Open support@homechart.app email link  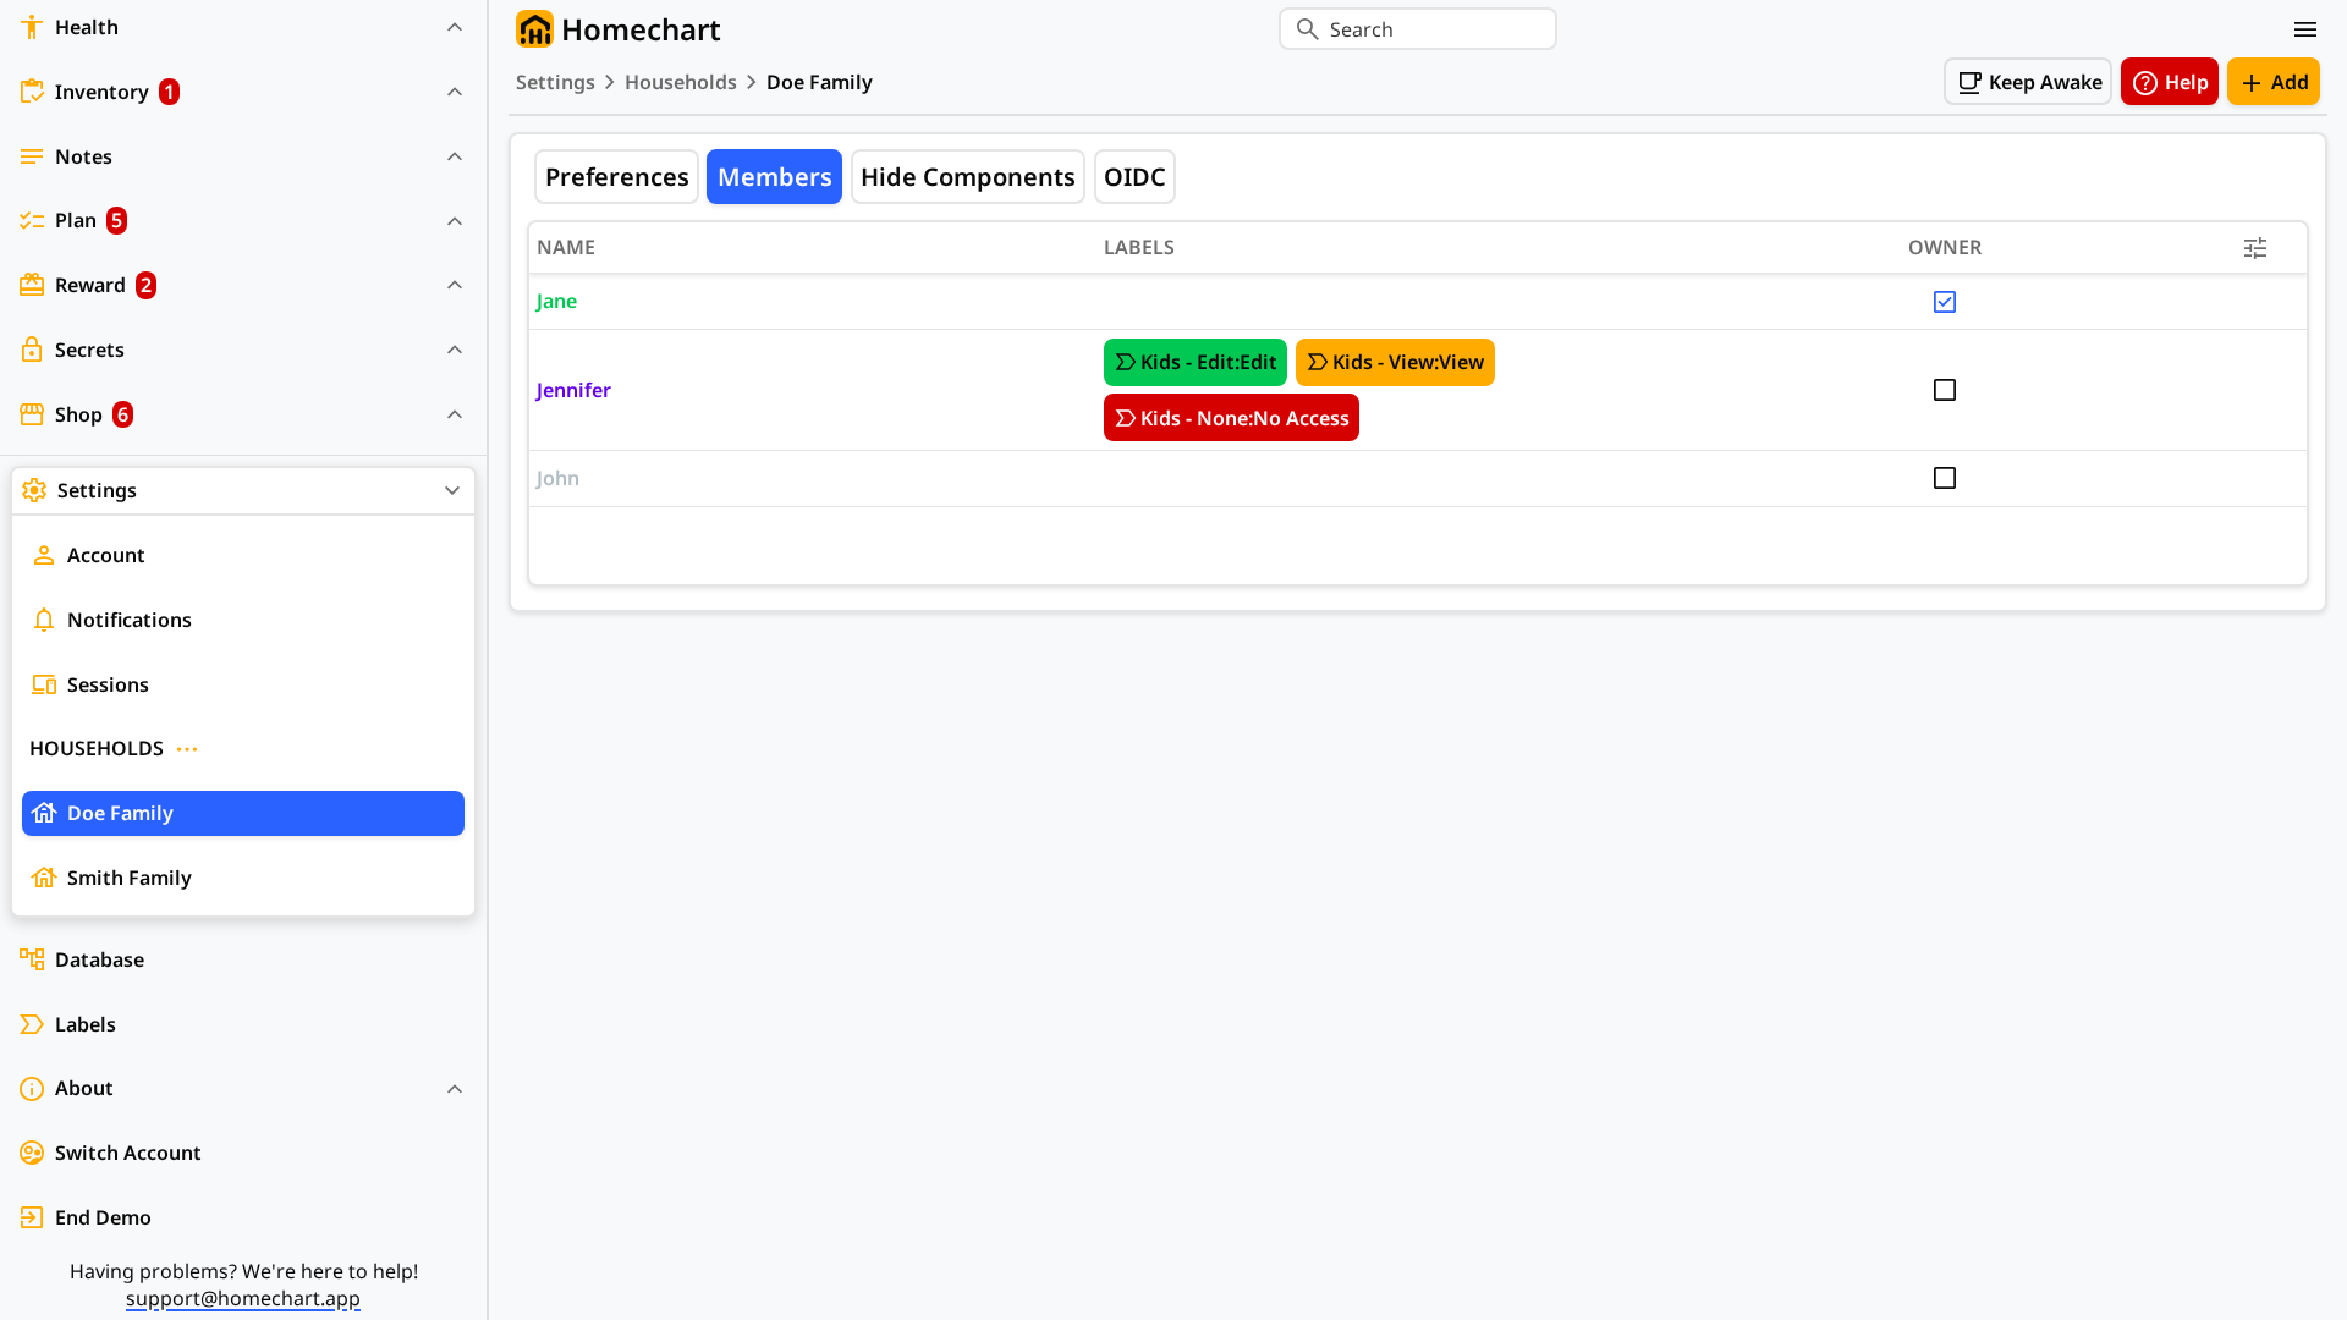(x=243, y=1298)
